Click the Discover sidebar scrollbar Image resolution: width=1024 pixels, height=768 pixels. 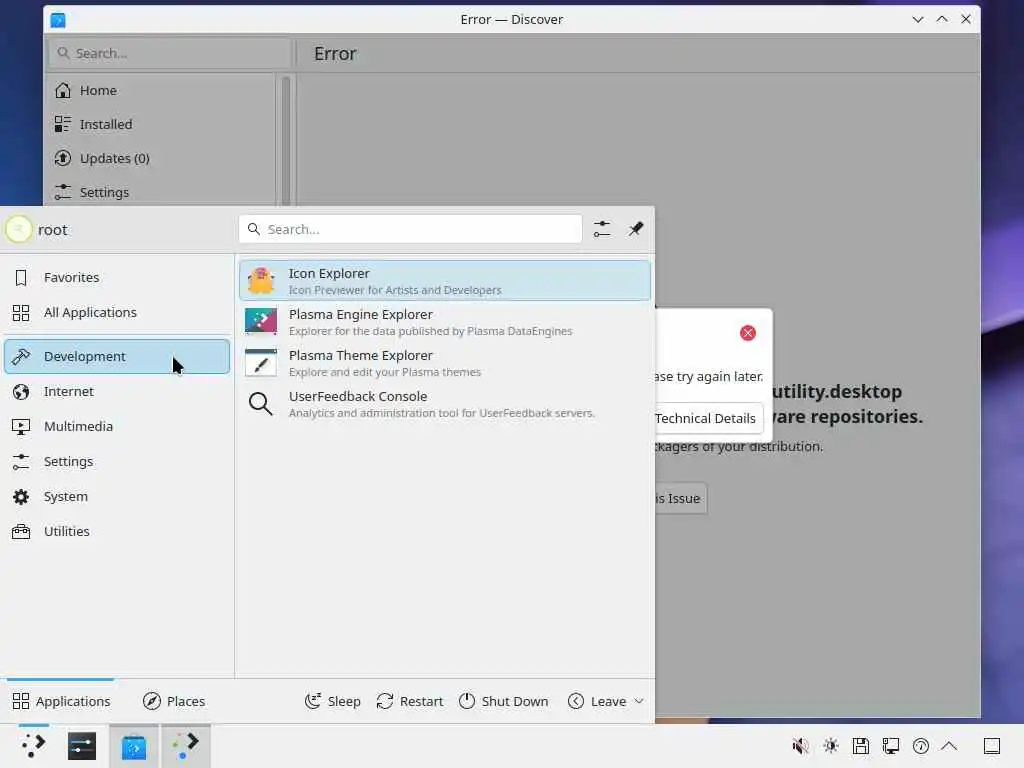(x=285, y=140)
